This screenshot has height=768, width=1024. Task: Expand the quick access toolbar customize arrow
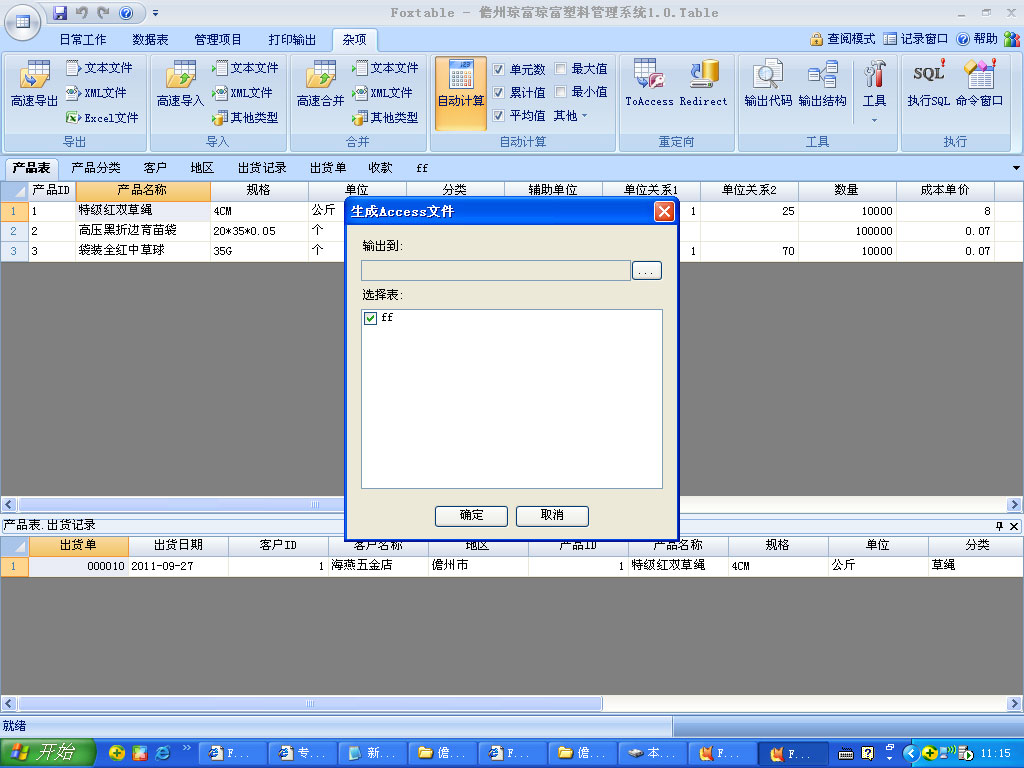tap(155, 12)
